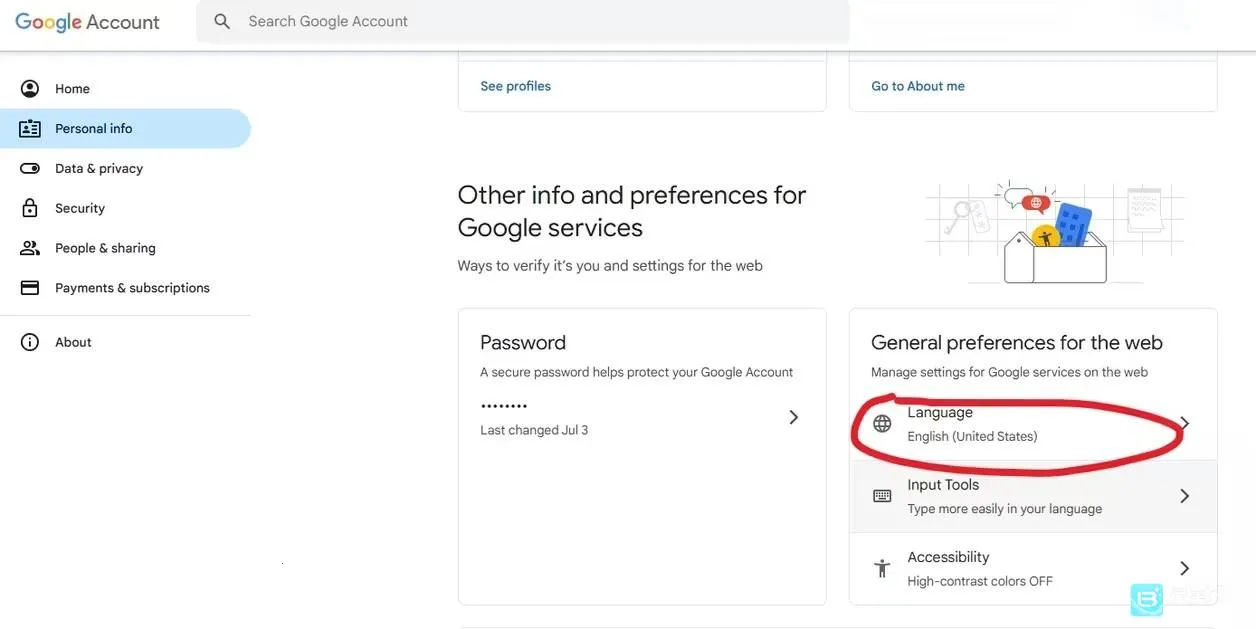This screenshot has height=629, width=1256.
Task: Click the Personal info ID card icon
Action: point(30,129)
